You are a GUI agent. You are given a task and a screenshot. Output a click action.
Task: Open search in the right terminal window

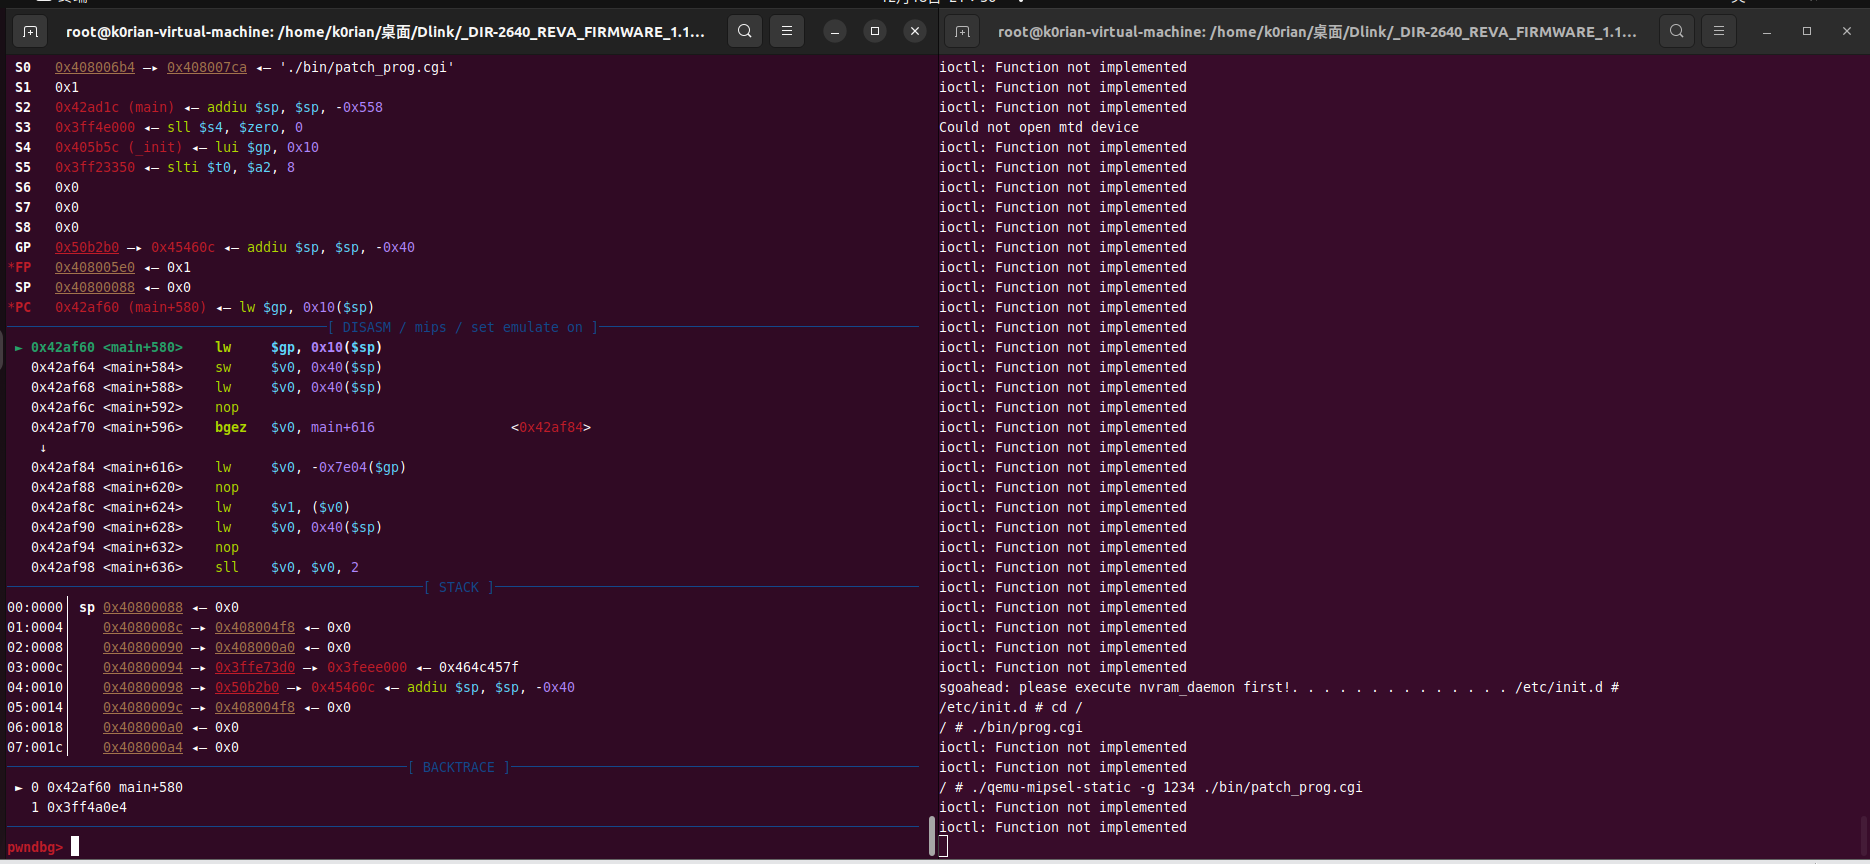(x=1677, y=32)
